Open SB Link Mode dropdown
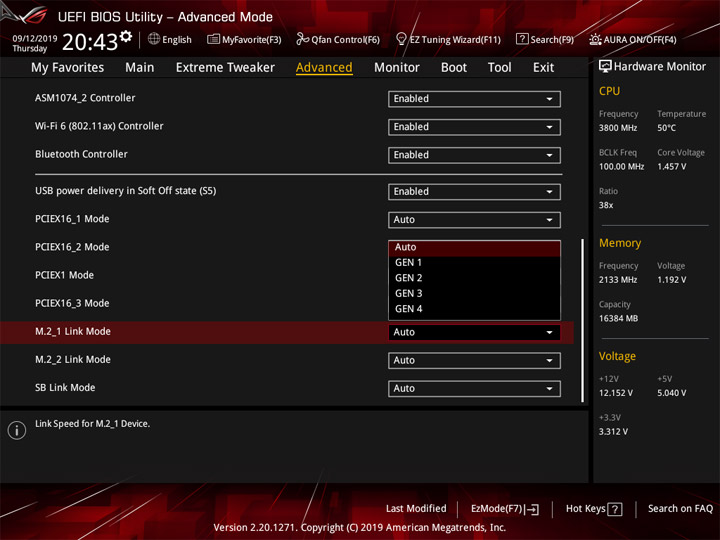Image resolution: width=720 pixels, height=540 pixels. click(474, 388)
